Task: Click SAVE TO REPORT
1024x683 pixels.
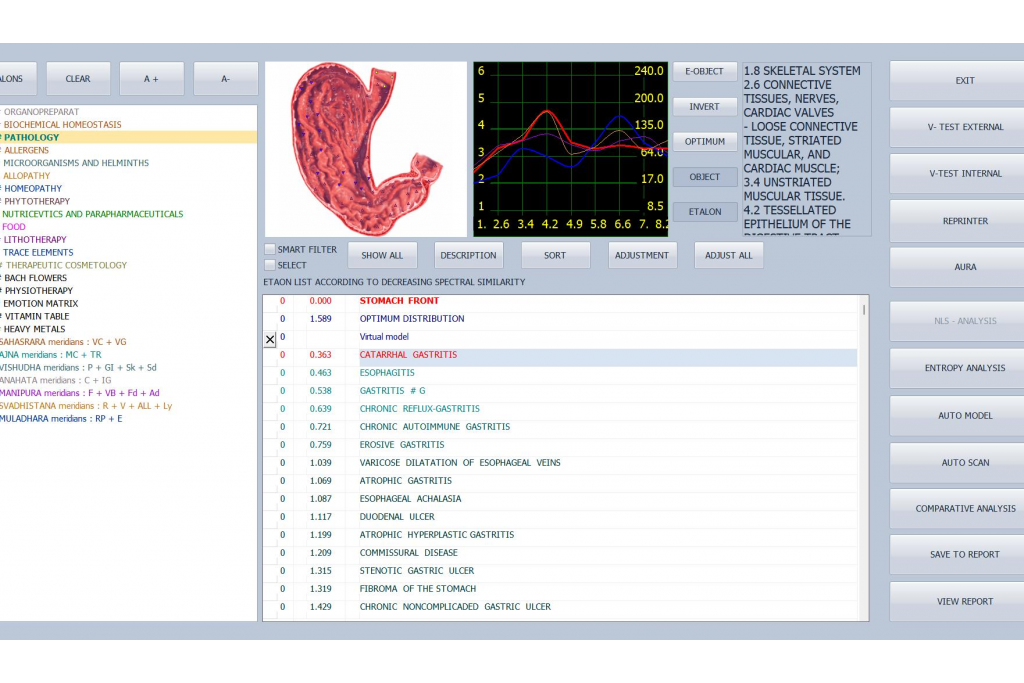Action: 964,554
